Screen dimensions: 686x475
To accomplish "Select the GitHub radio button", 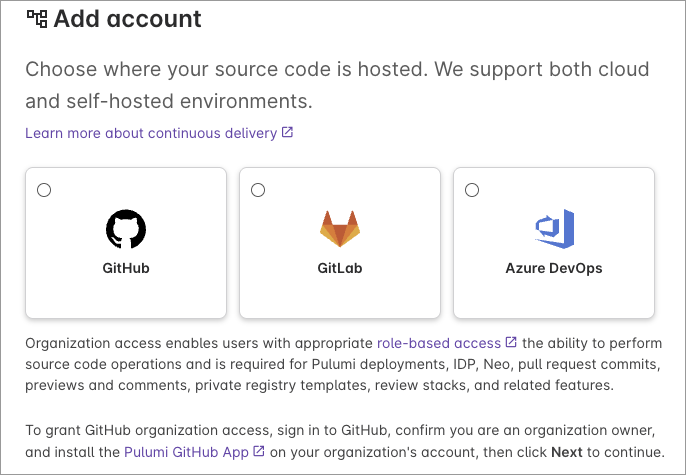I will pos(44,190).
